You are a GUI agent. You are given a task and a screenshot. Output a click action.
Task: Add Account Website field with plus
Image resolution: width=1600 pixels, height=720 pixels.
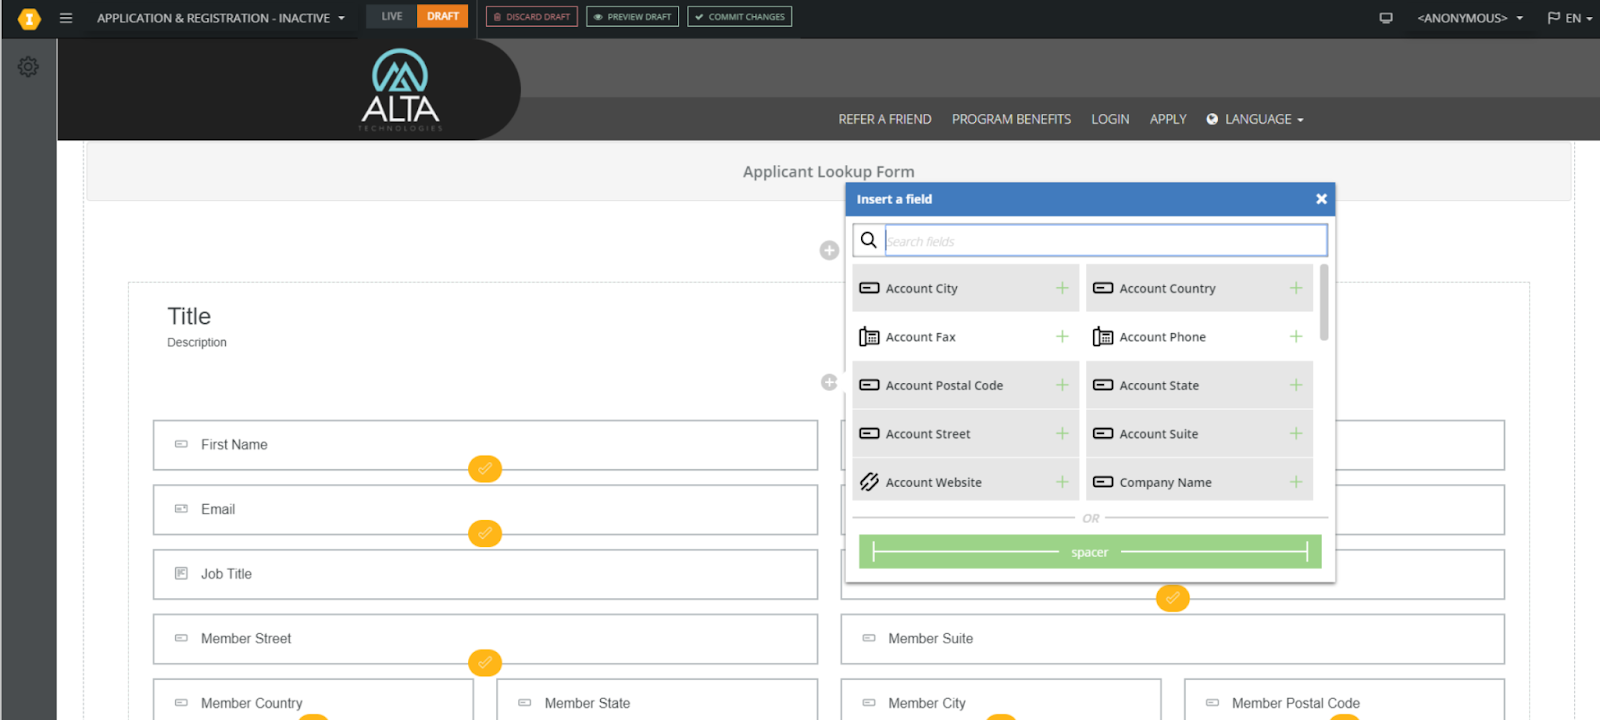click(x=1062, y=482)
